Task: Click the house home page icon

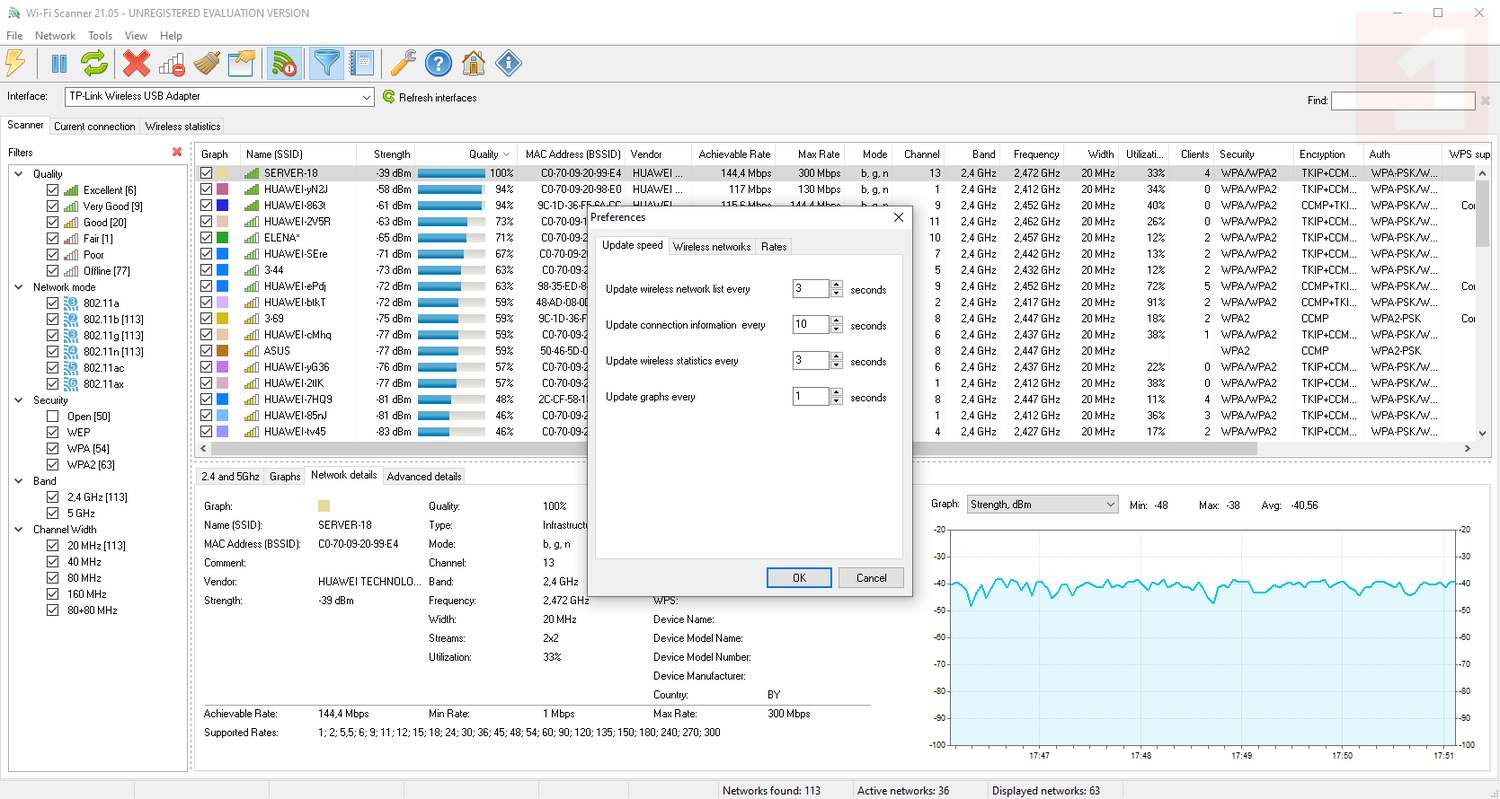Action: coord(473,64)
